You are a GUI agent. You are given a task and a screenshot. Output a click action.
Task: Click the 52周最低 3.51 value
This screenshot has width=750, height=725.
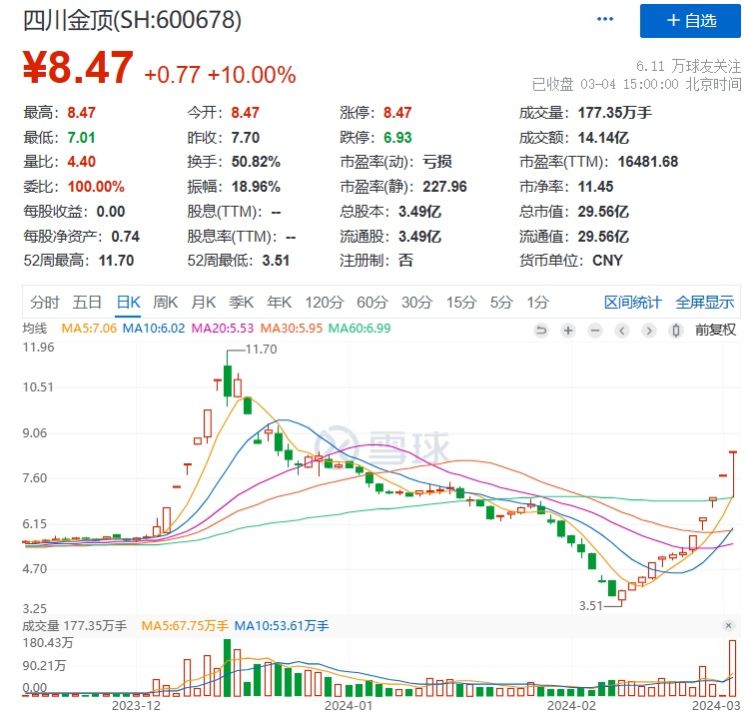click(276, 261)
